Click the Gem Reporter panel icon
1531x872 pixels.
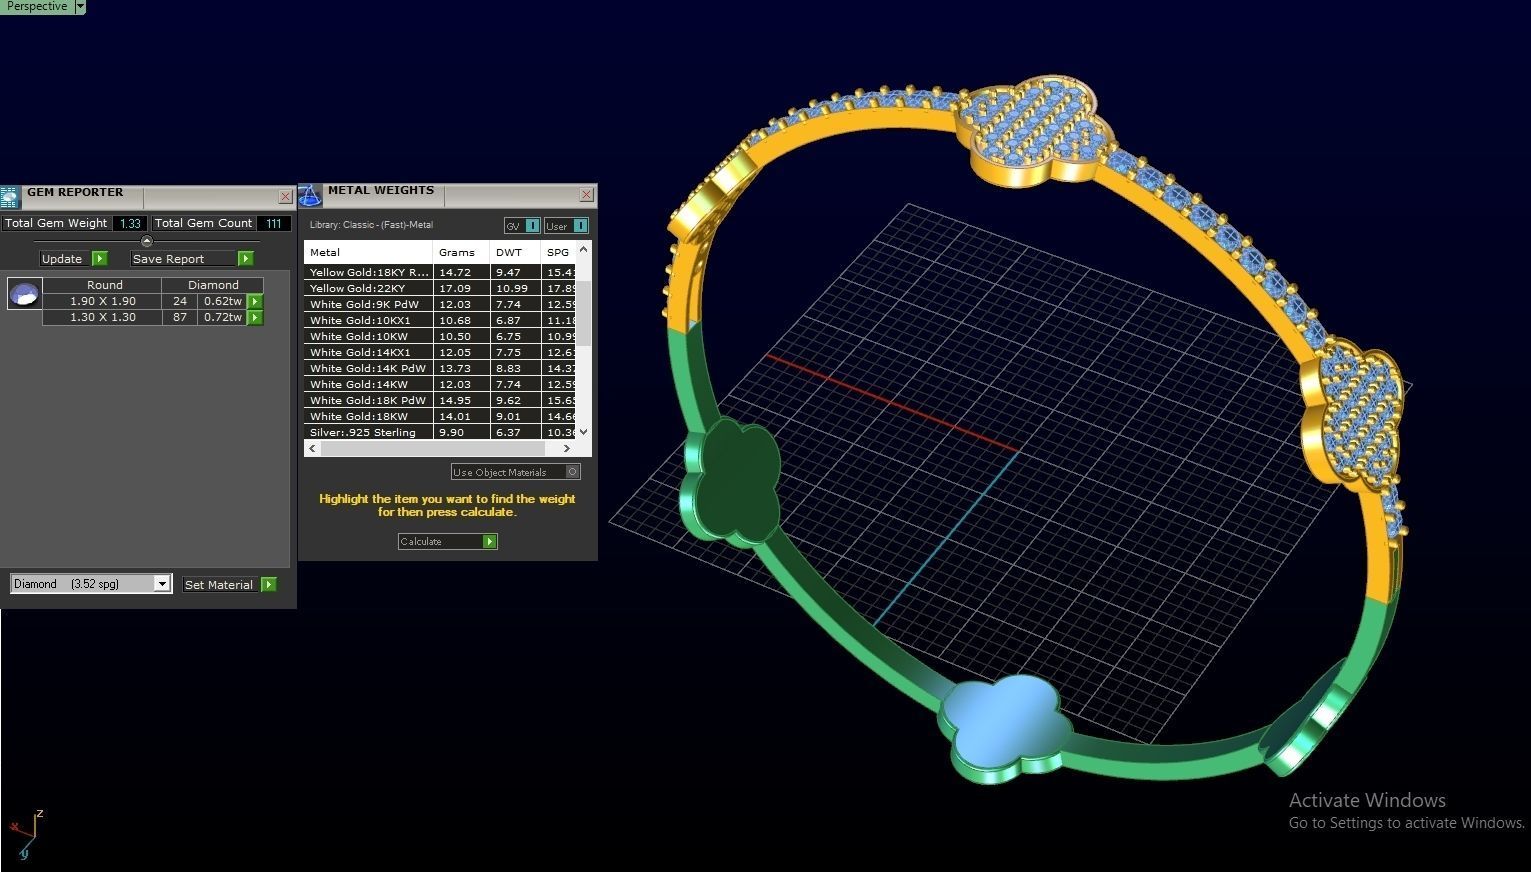10,197
